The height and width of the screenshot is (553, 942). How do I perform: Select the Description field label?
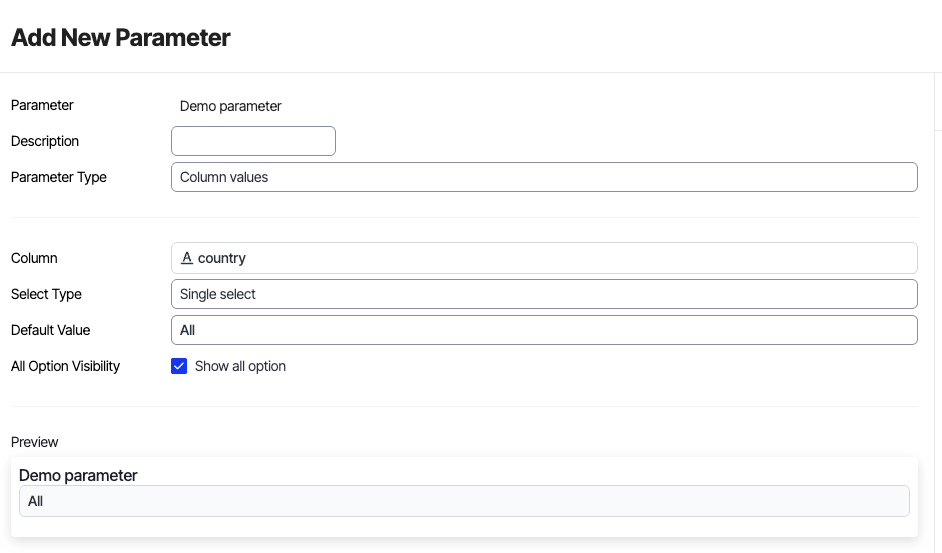[45, 141]
